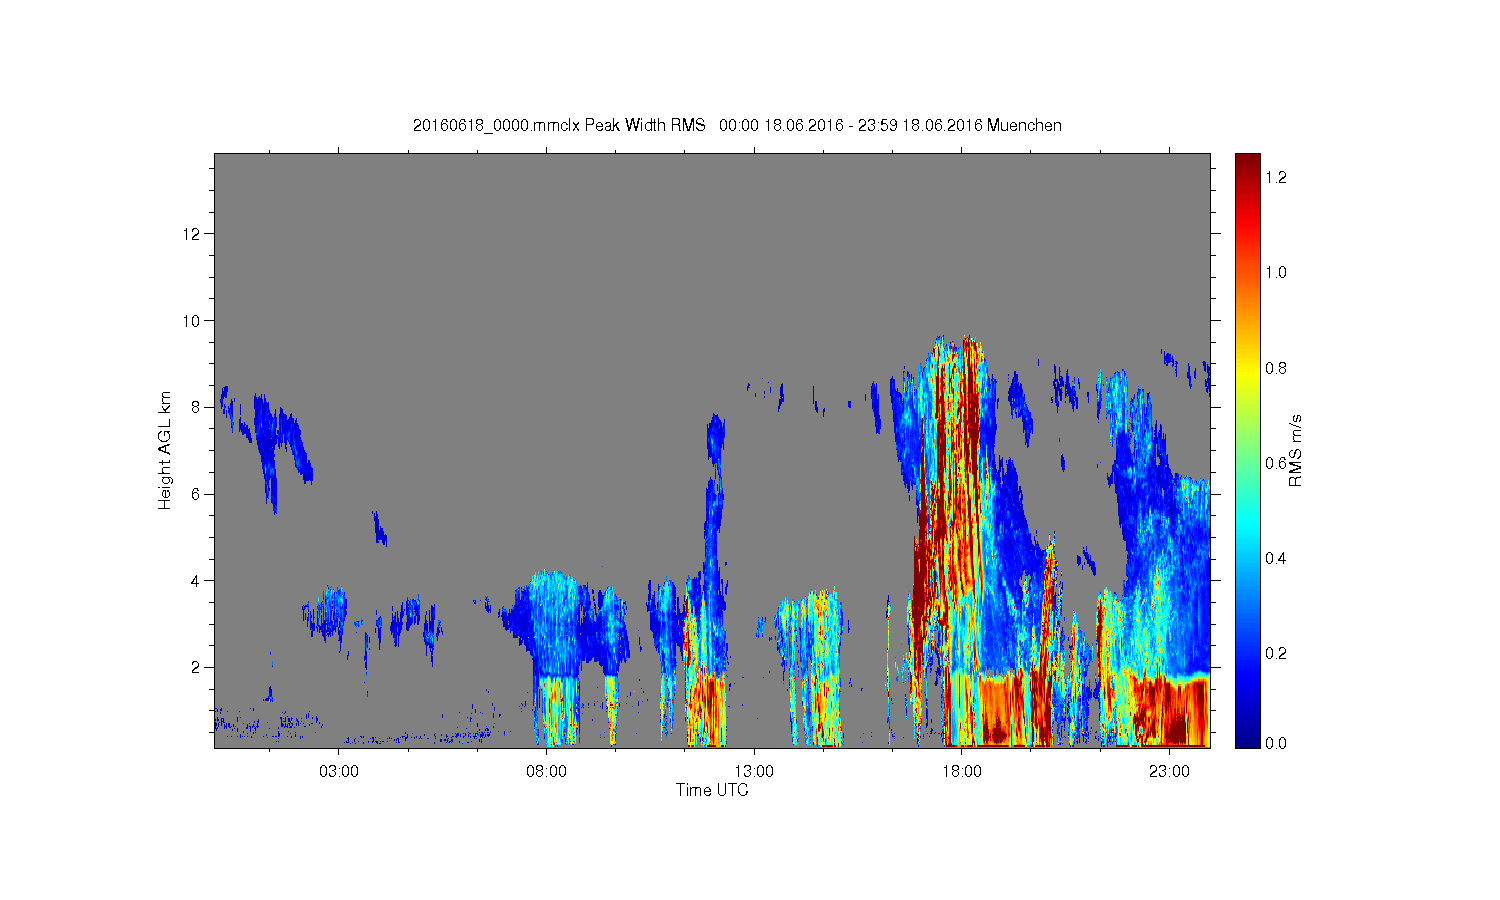Click the colorbar value 0.0
Image resolution: width=1500 pixels, height=900 pixels.
[1276, 743]
